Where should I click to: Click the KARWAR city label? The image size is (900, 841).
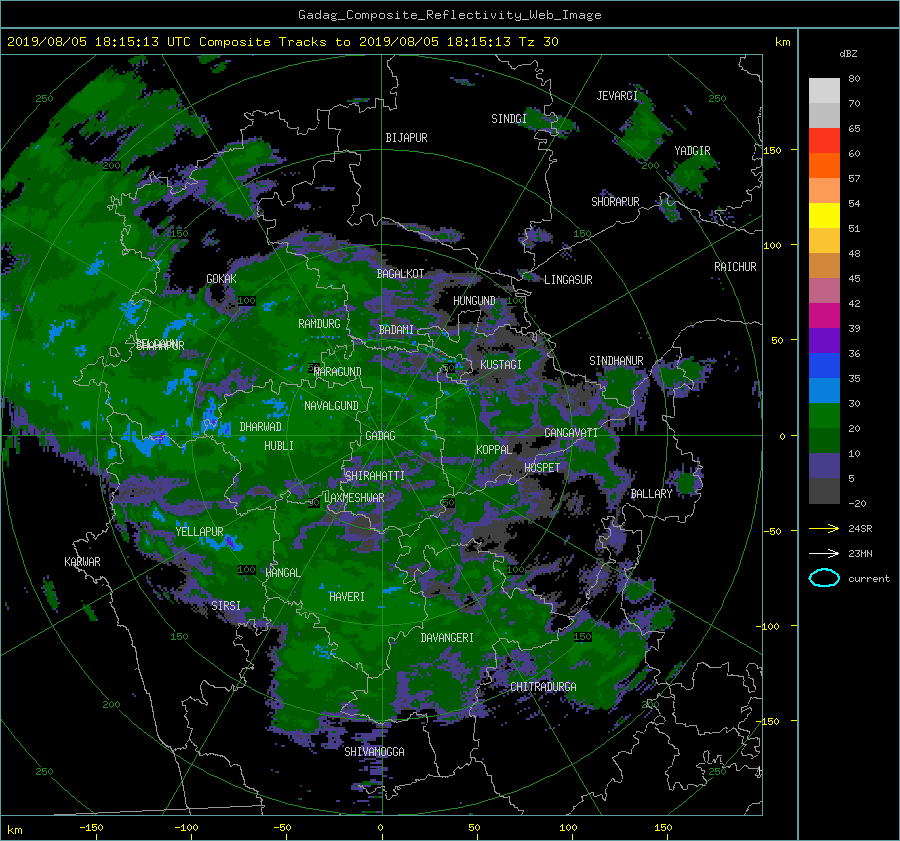[82, 562]
